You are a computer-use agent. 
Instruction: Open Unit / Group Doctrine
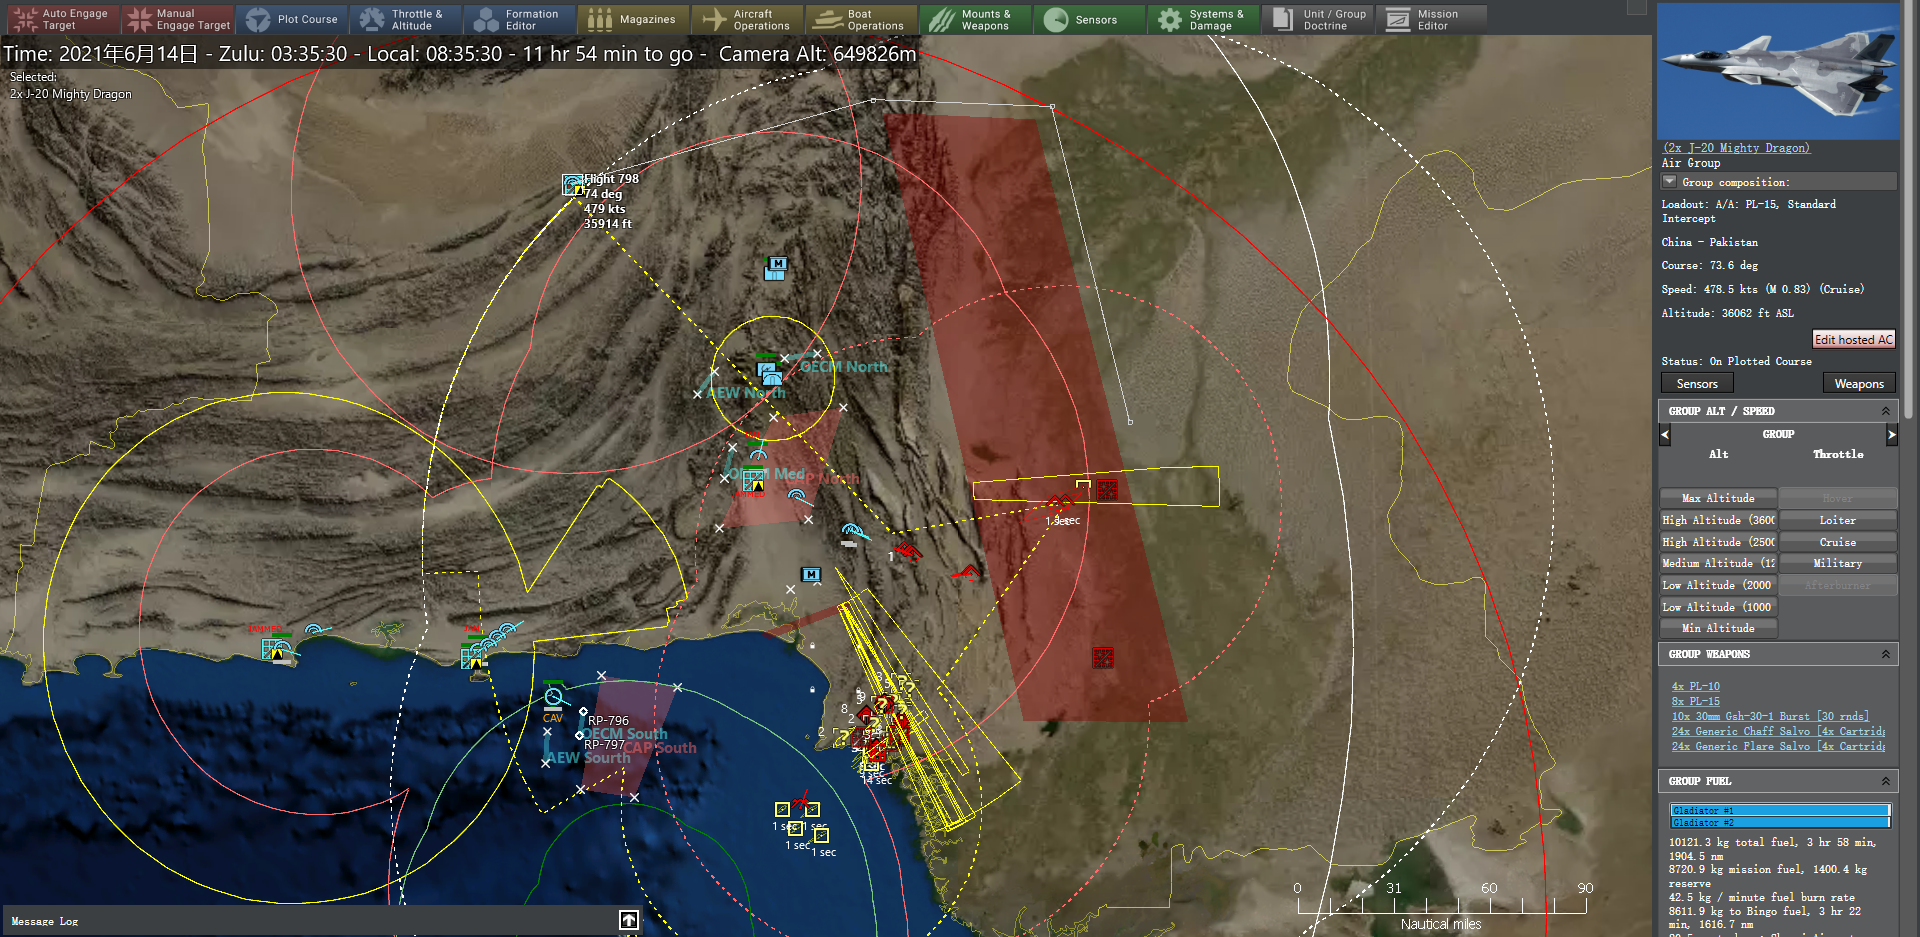click(x=1318, y=19)
